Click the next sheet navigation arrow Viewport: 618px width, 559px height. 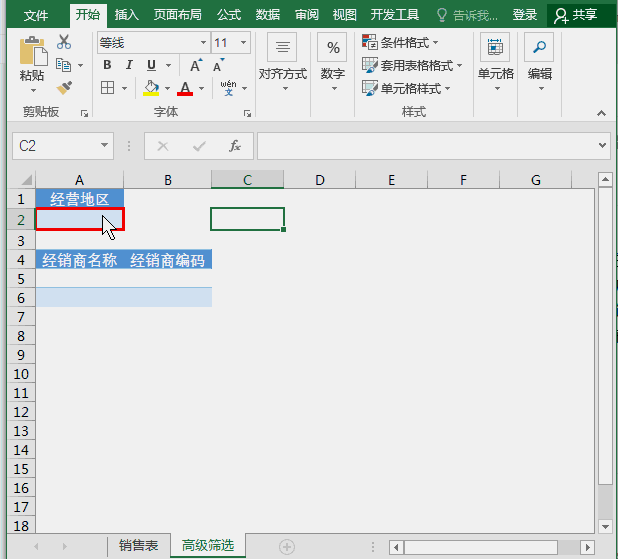coord(65,546)
